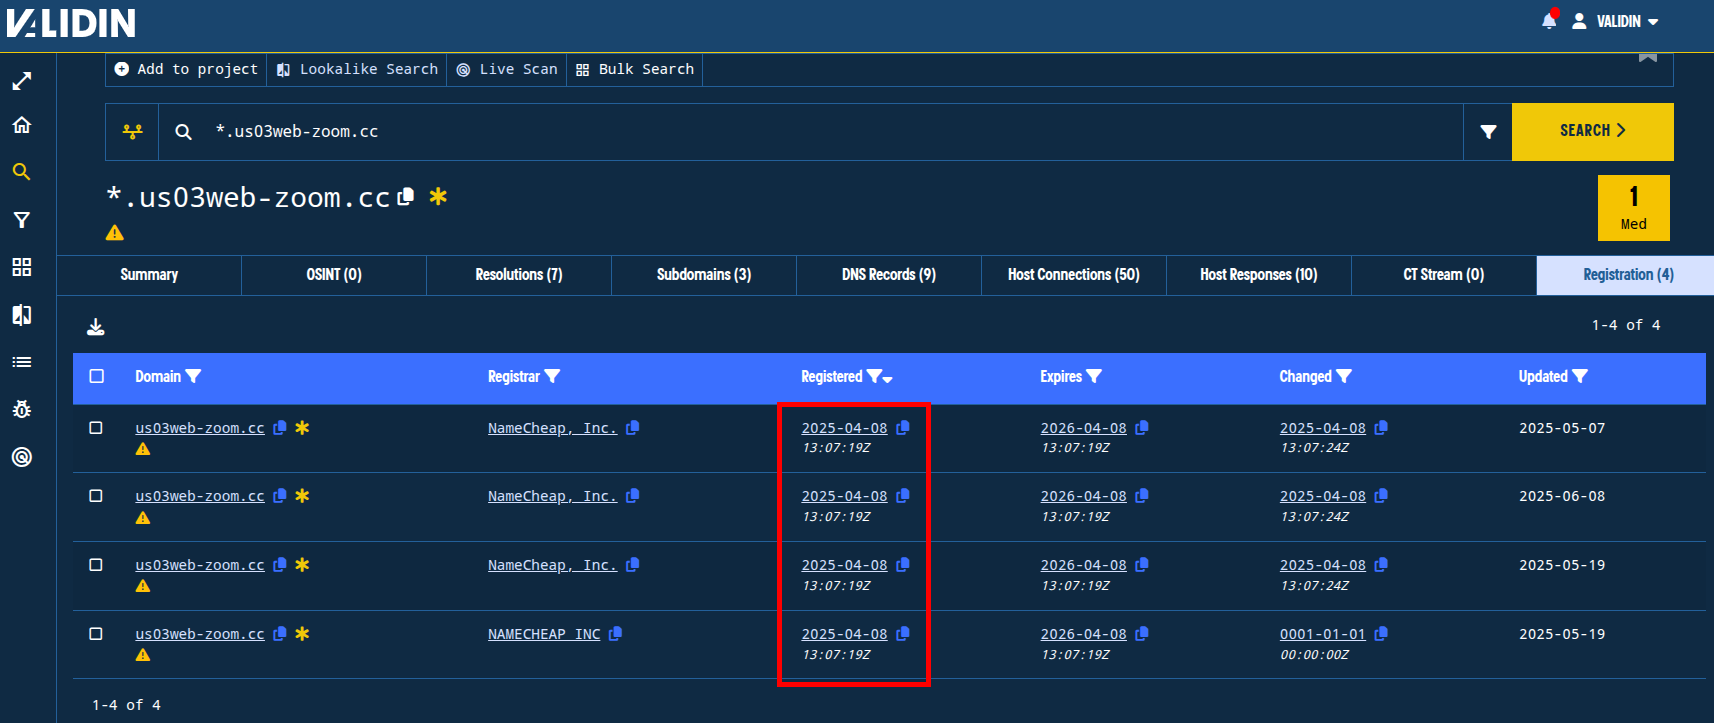Click the bookmark icon at top right

coord(1648,57)
